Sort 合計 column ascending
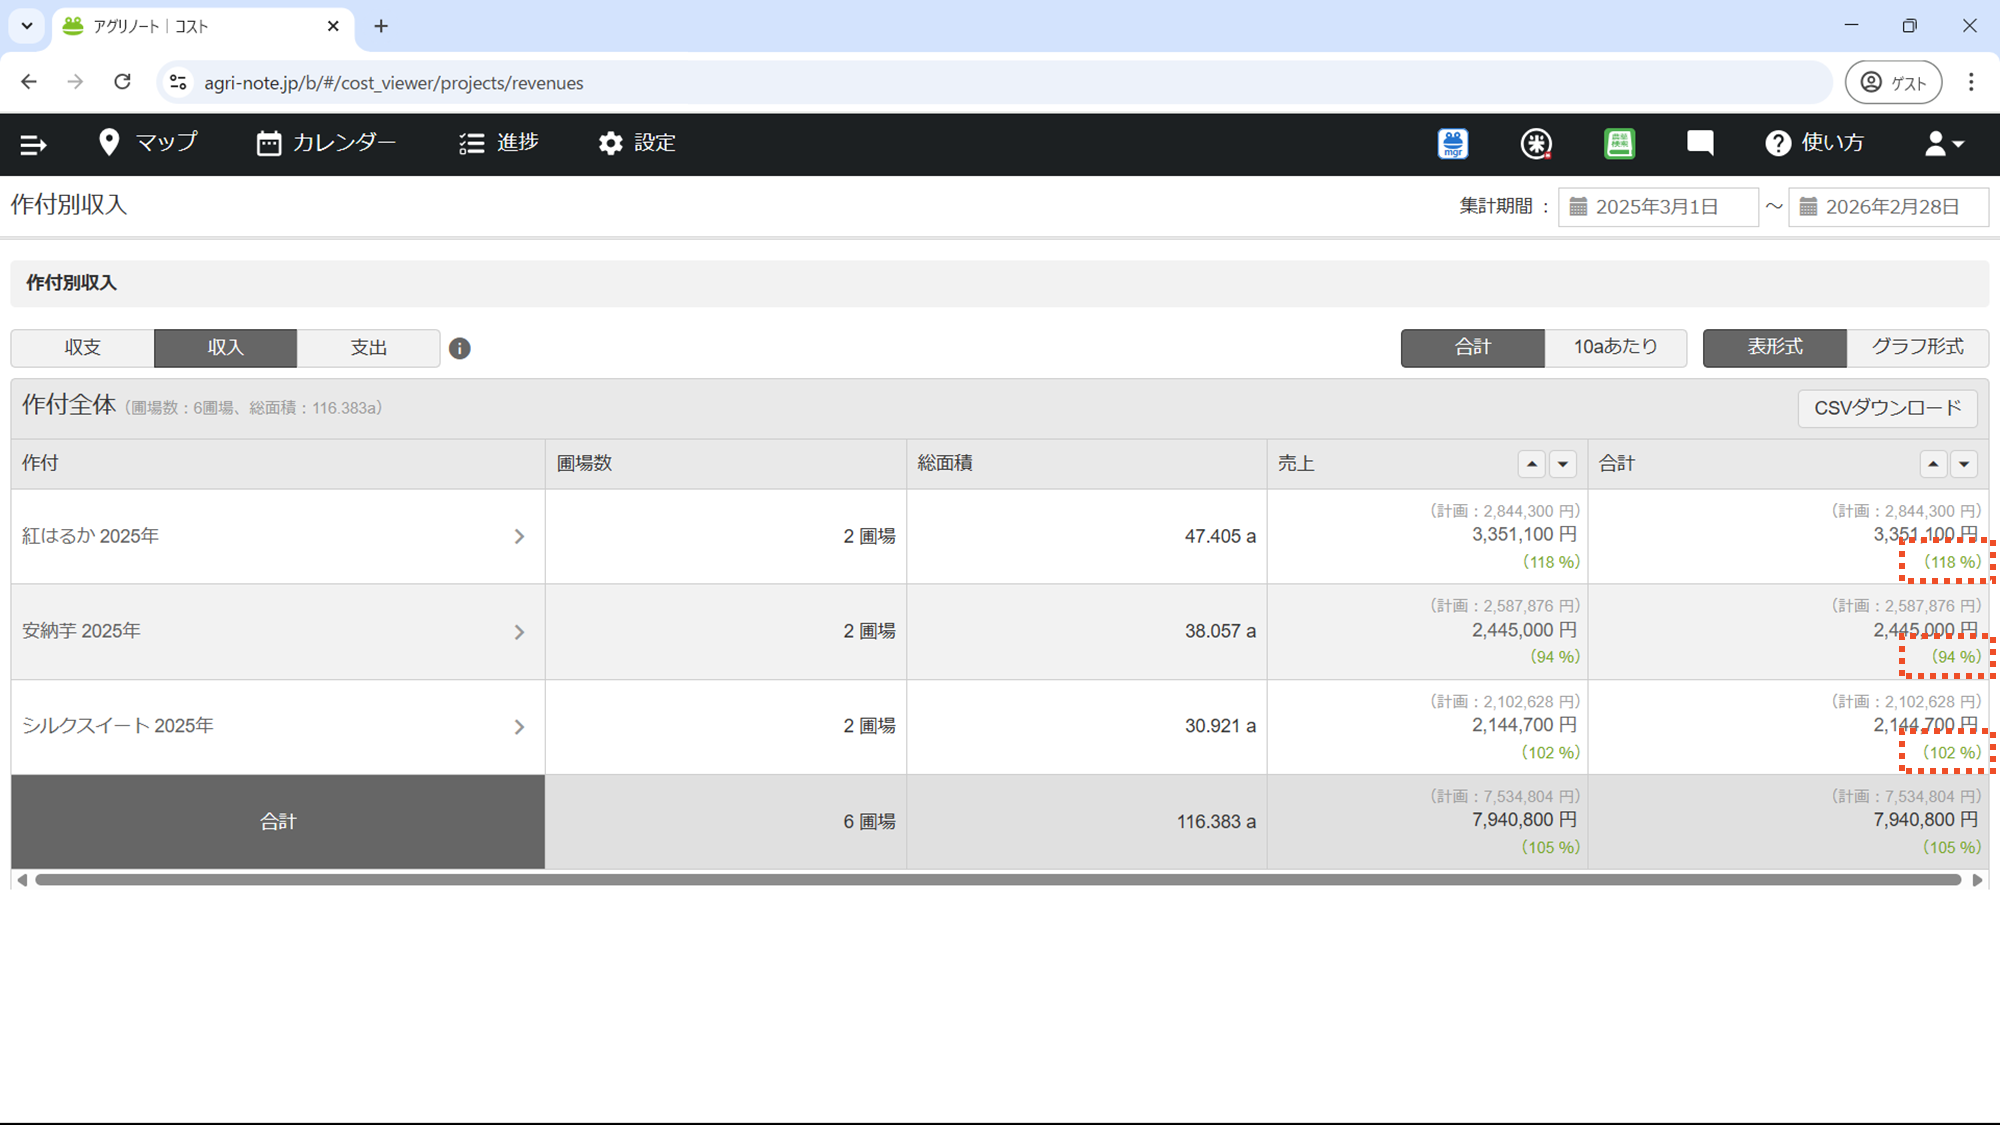The height and width of the screenshot is (1125, 2000). (1932, 464)
